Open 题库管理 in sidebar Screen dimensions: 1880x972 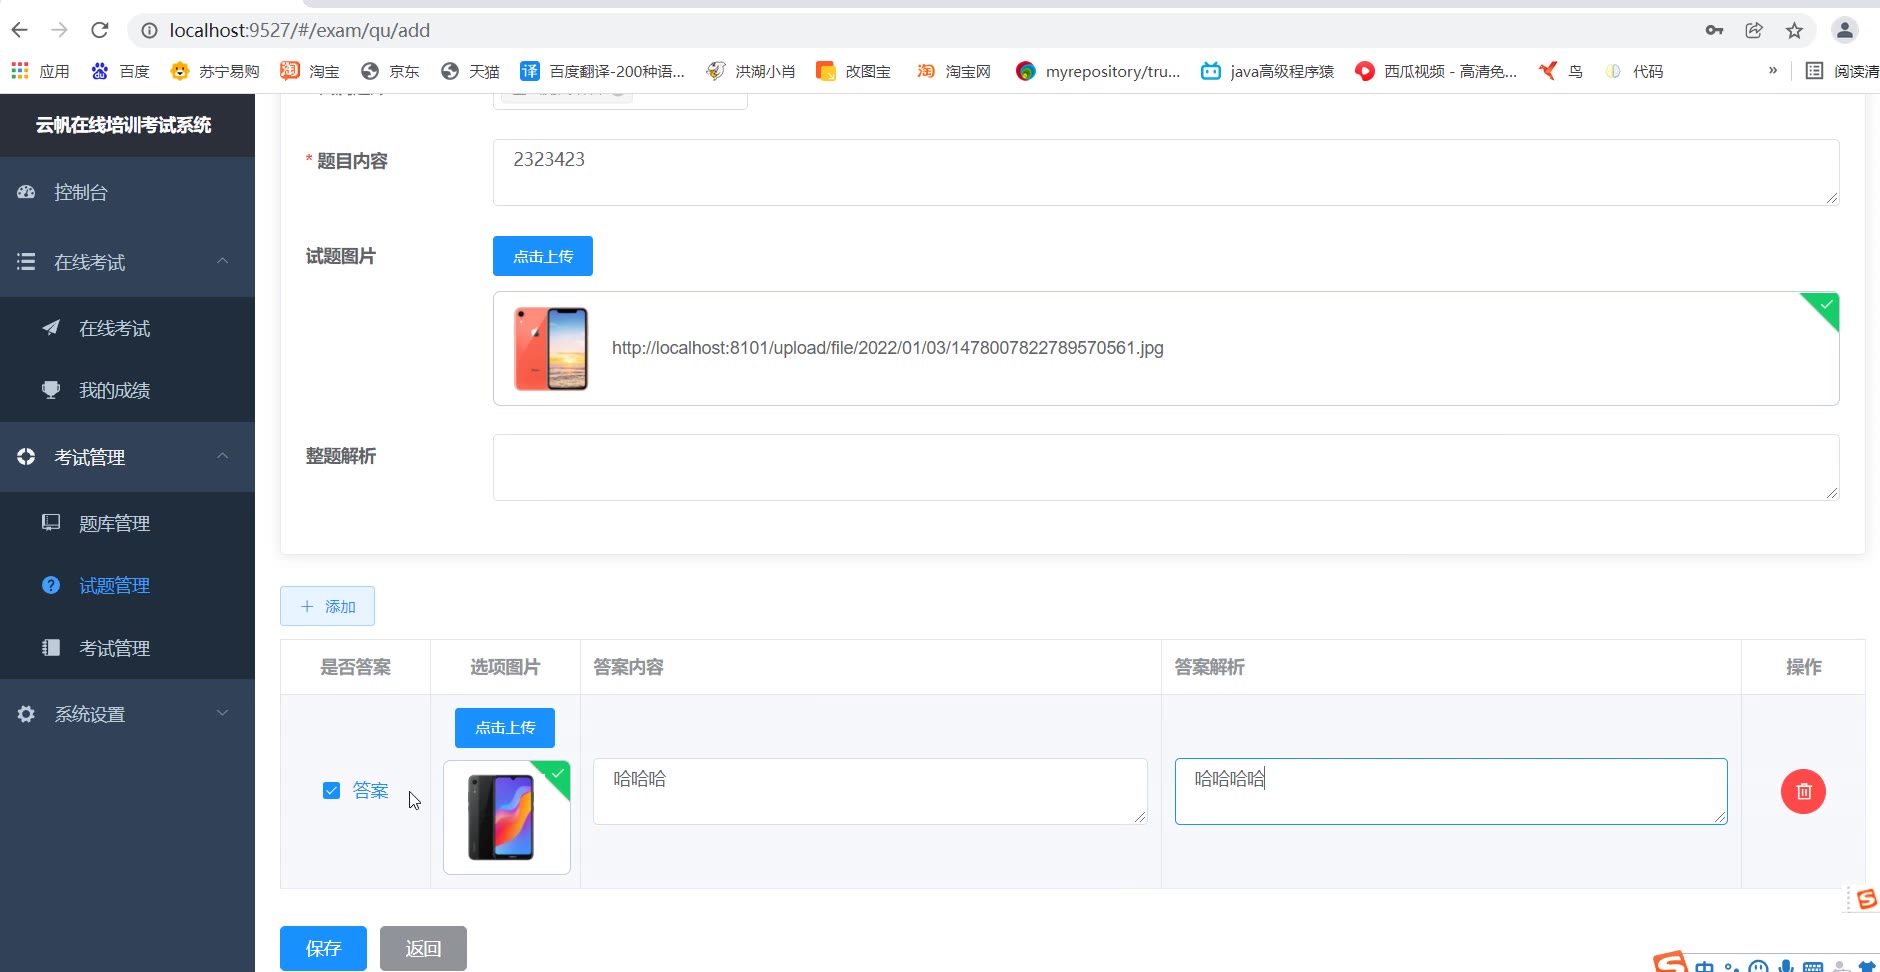point(127,523)
